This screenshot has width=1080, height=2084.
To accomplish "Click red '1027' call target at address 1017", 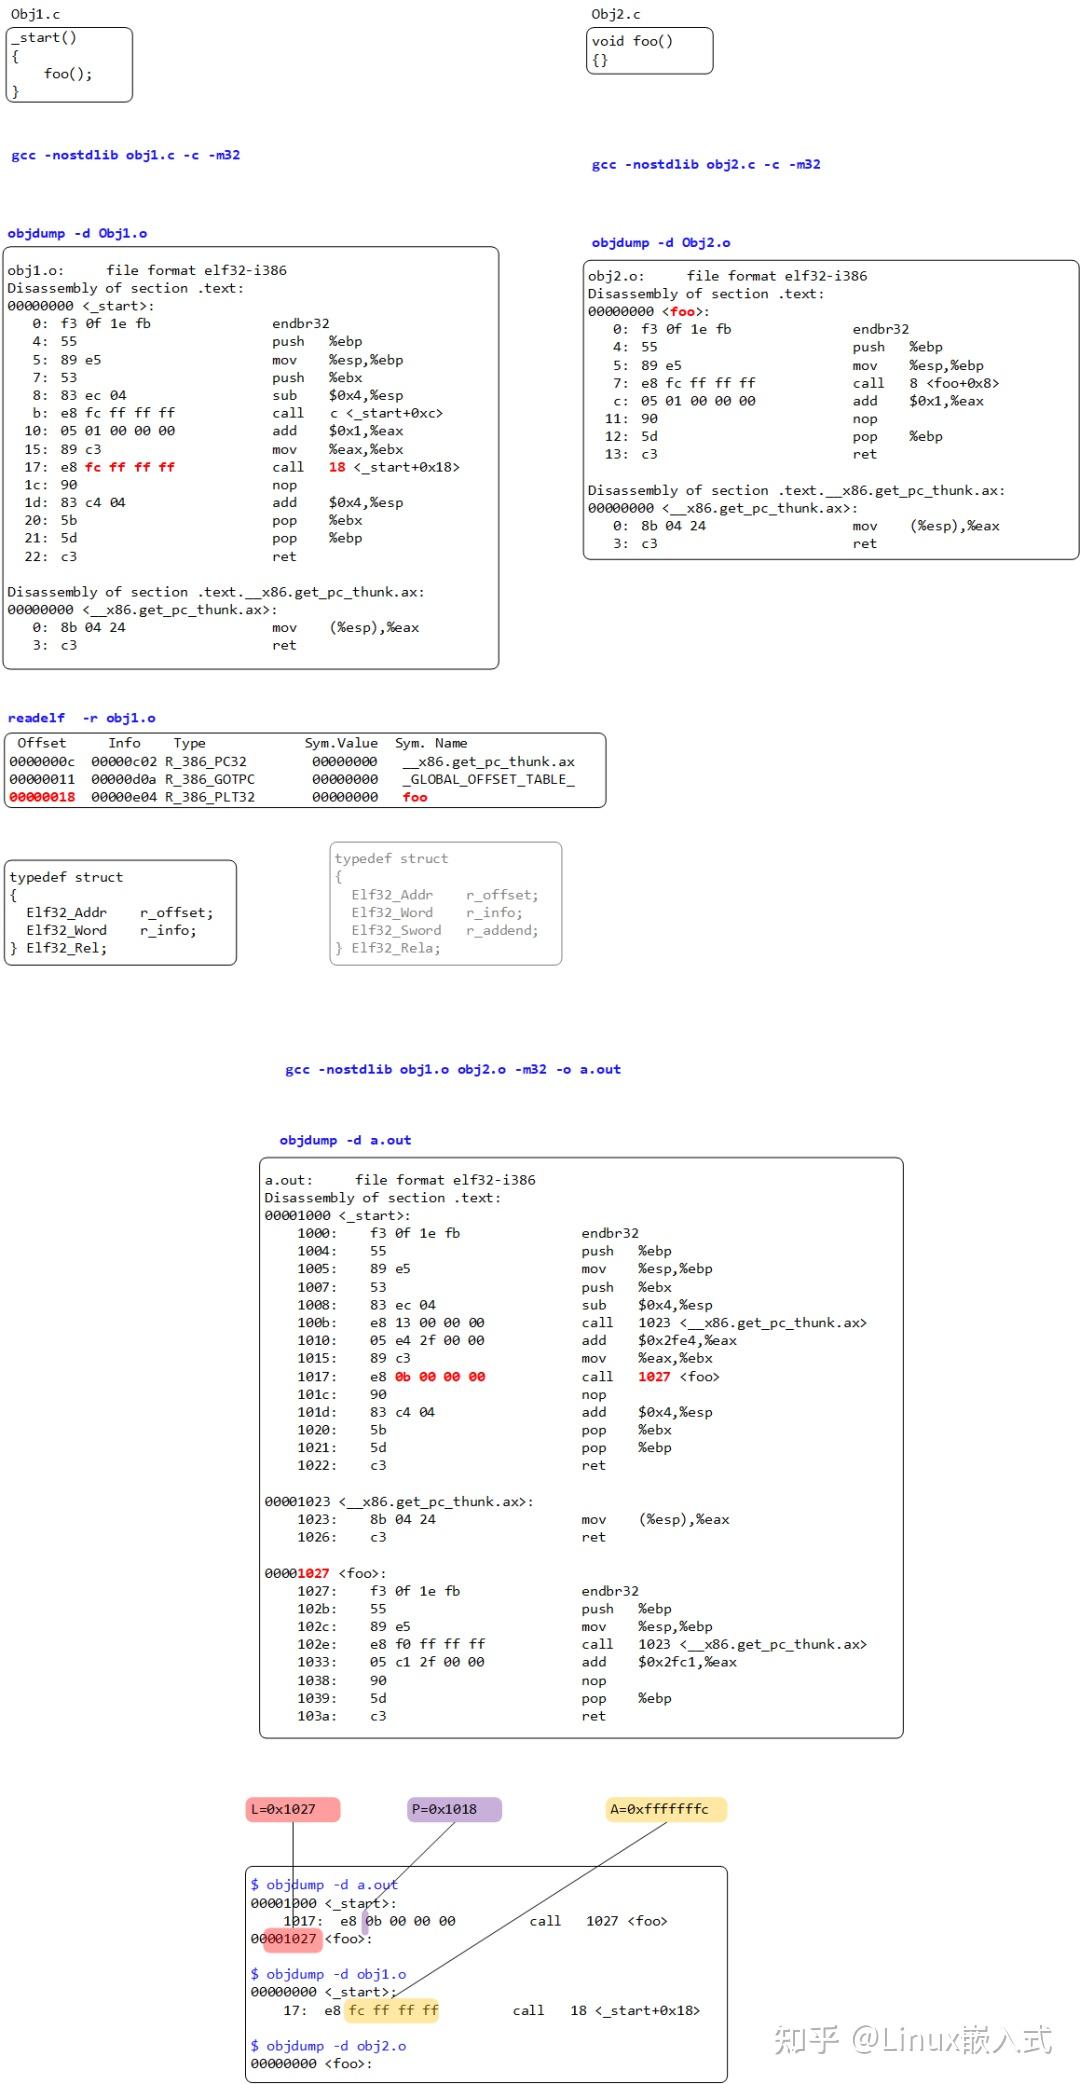I will pos(654,1377).
